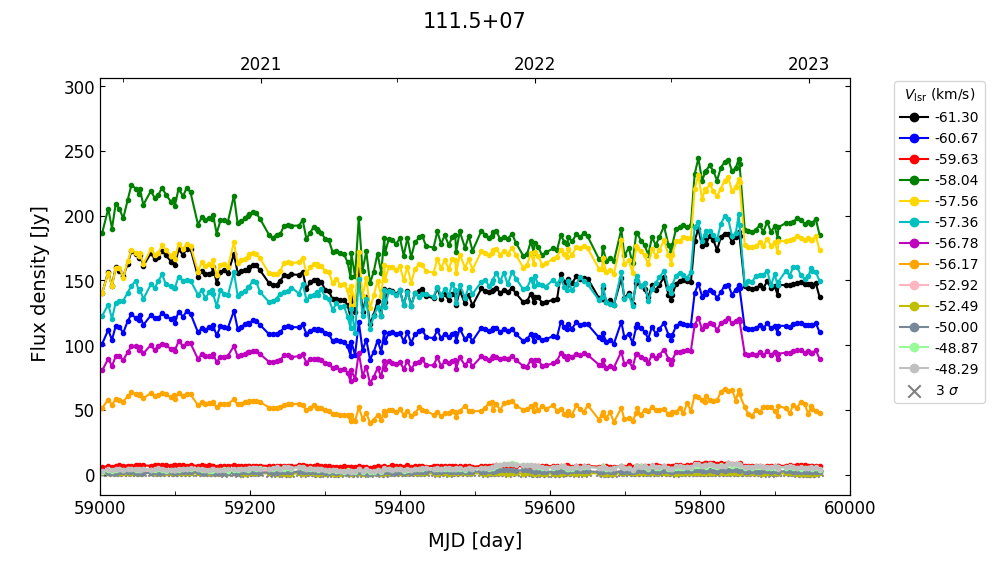Click the 'MJD [day]' x-axis label

pyautogui.click(x=474, y=541)
